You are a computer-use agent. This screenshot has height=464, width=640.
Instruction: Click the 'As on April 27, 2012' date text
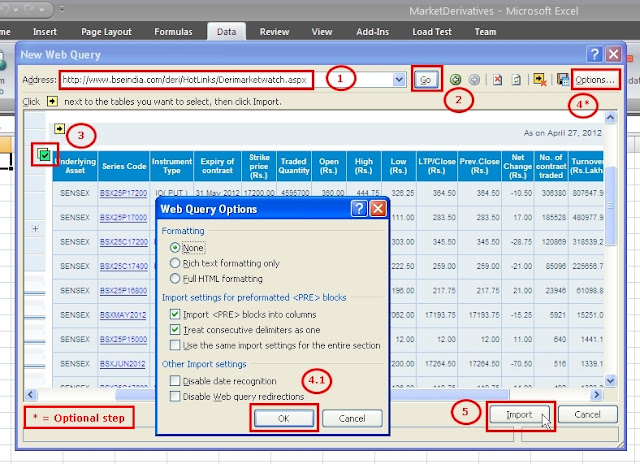(x=562, y=133)
